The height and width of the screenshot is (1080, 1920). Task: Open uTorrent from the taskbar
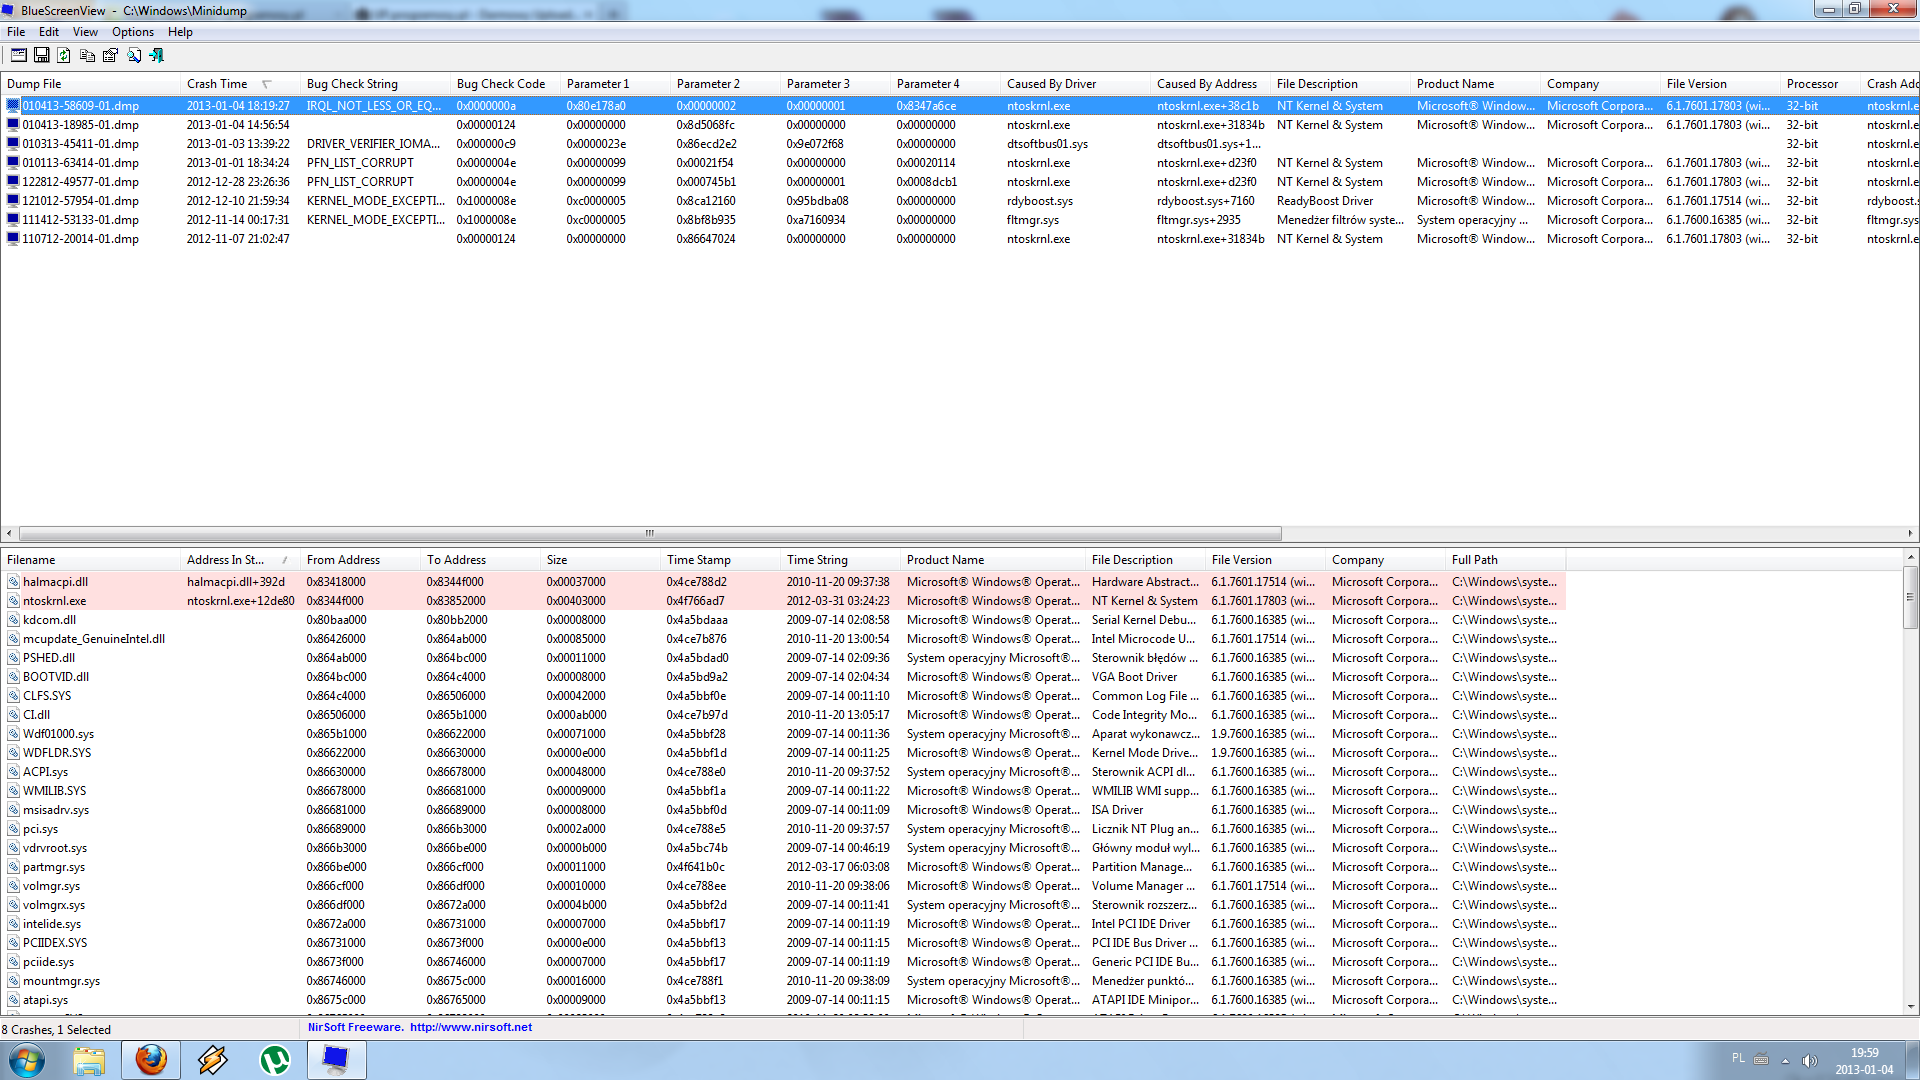point(275,1060)
